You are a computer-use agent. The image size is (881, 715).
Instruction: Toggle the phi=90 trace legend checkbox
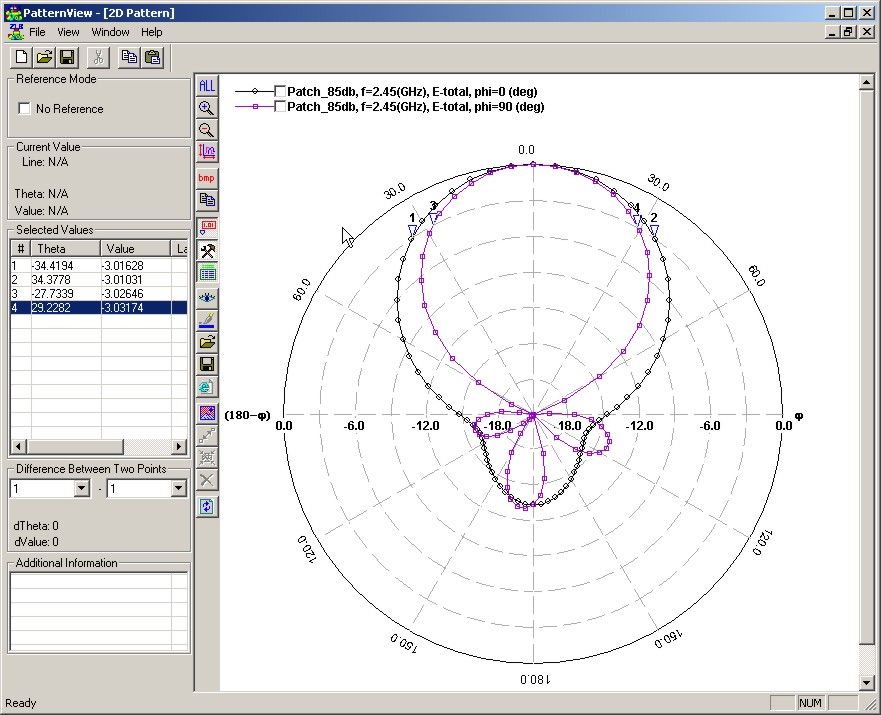click(280, 107)
